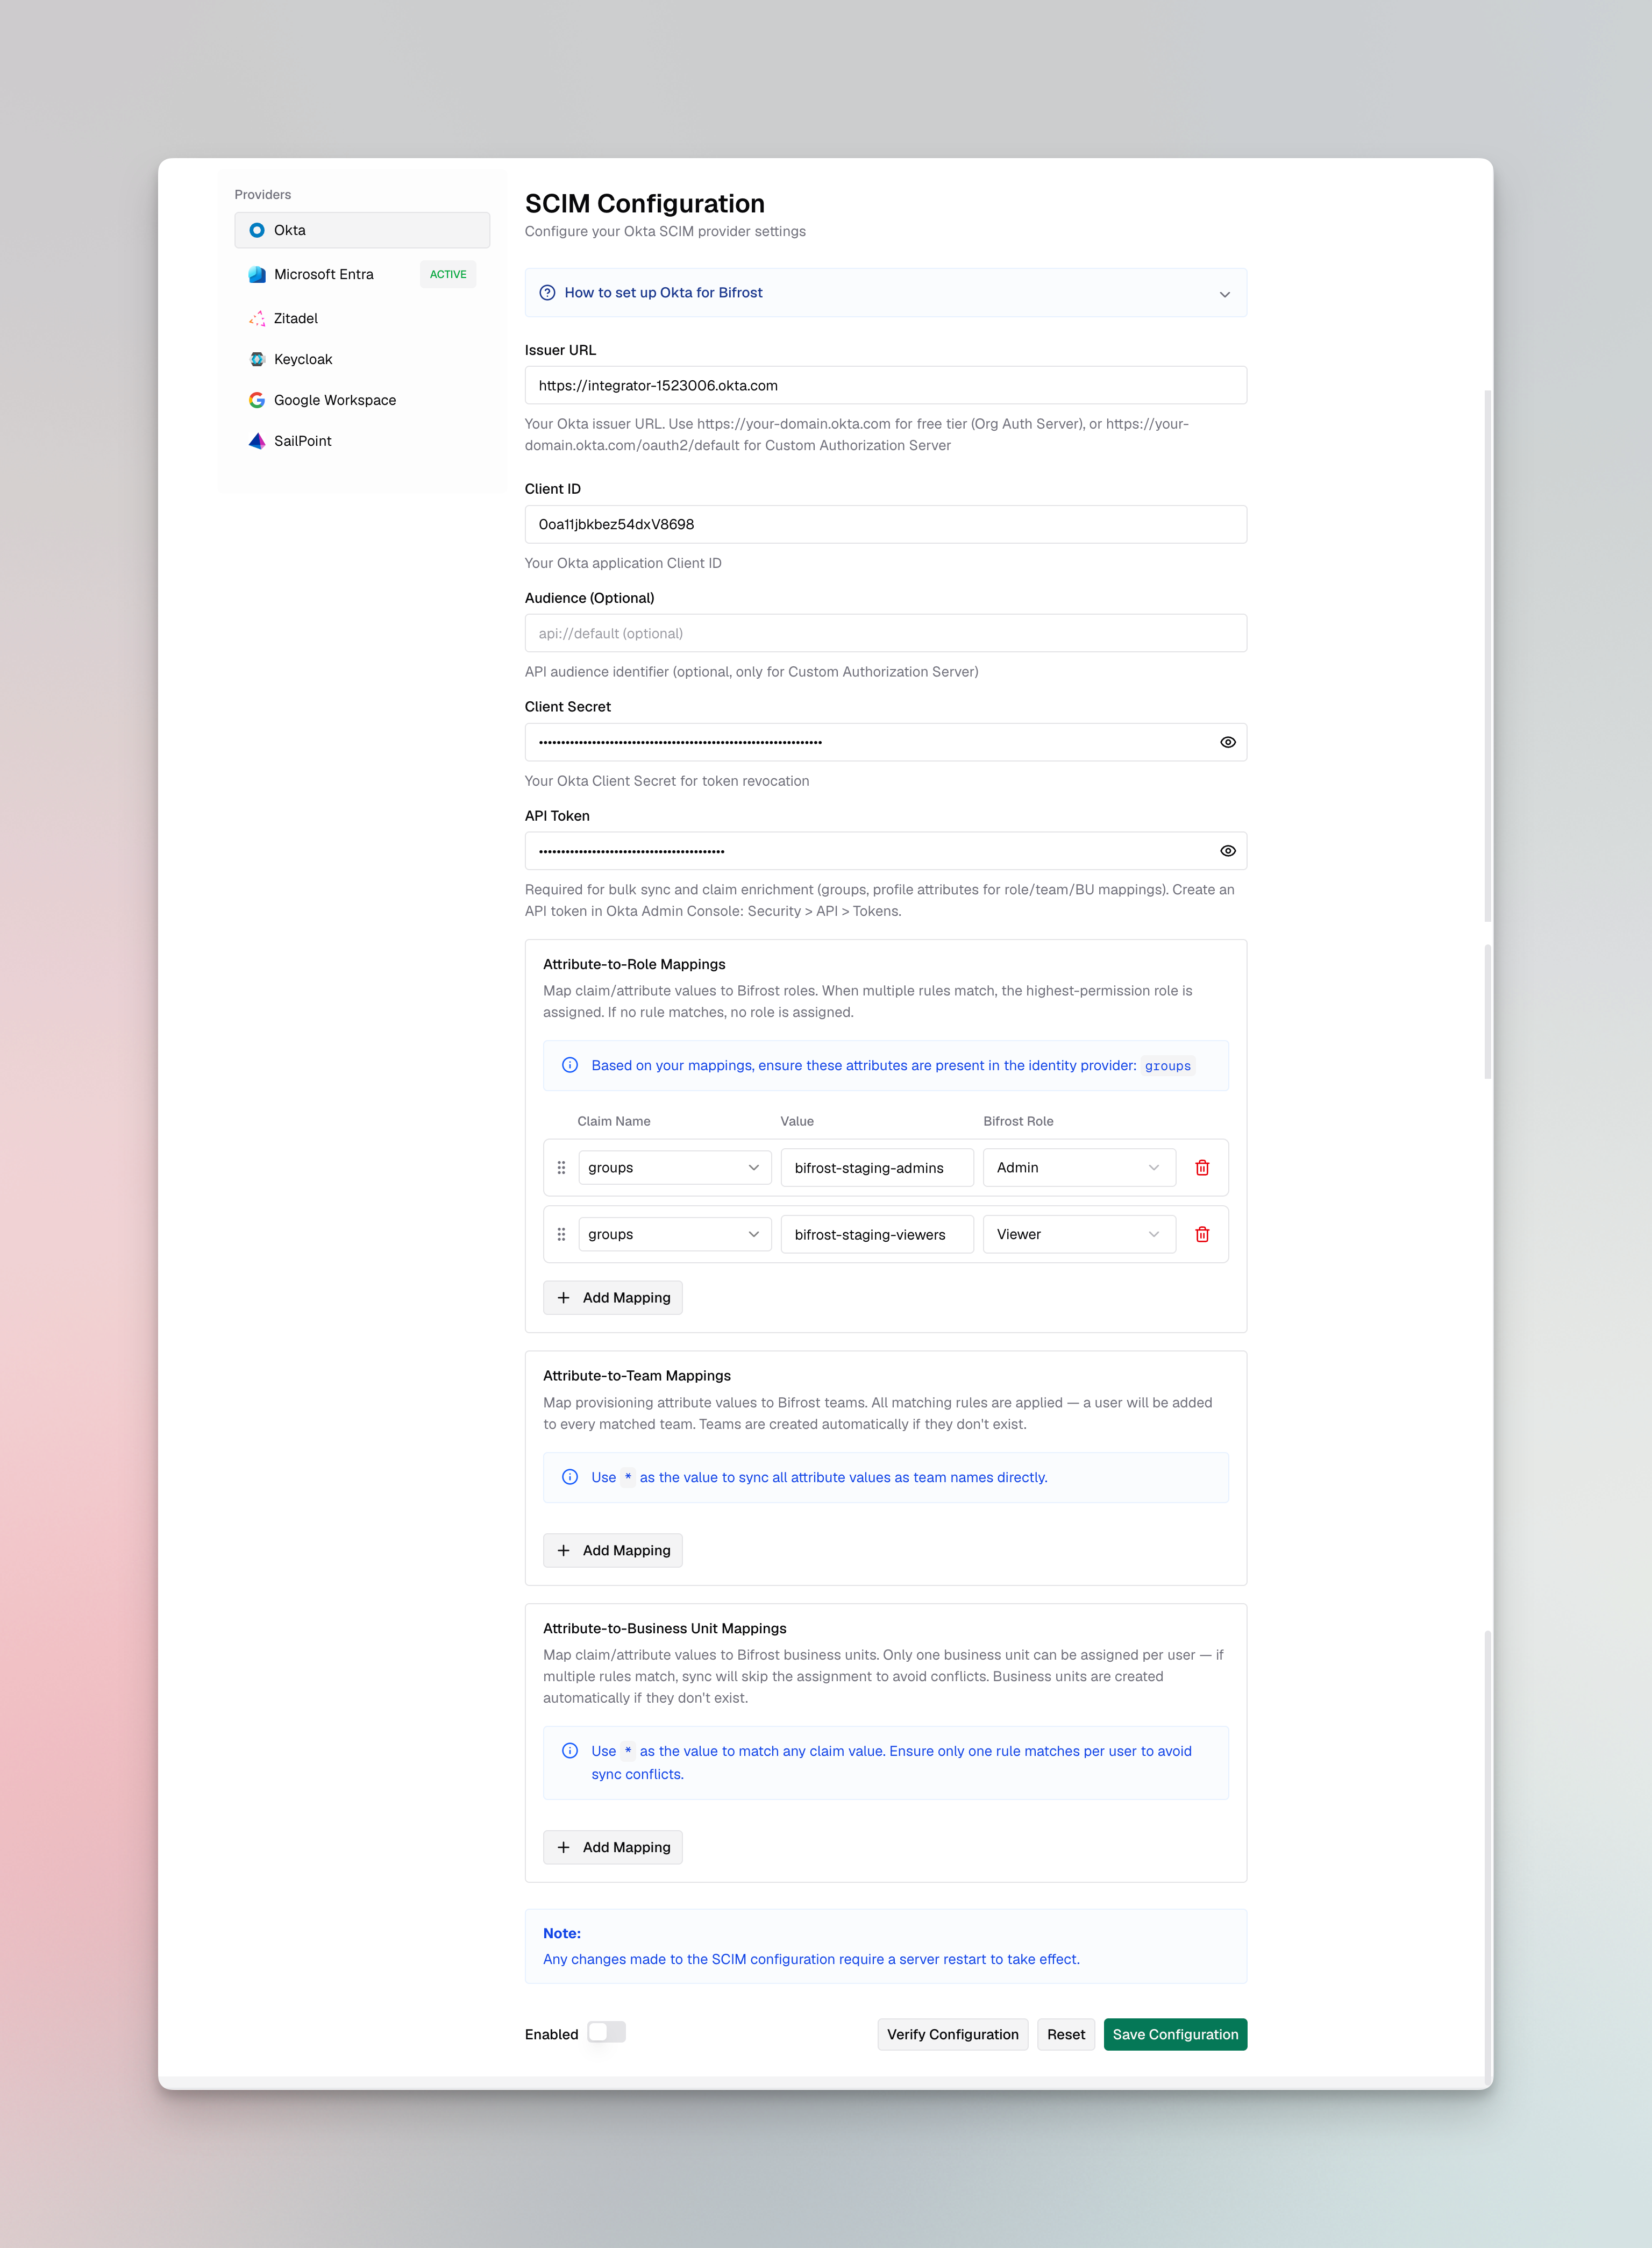Image resolution: width=1652 pixels, height=2248 pixels.
Task: Reveal the Client Secret with the eye icon
Action: [x=1228, y=742]
